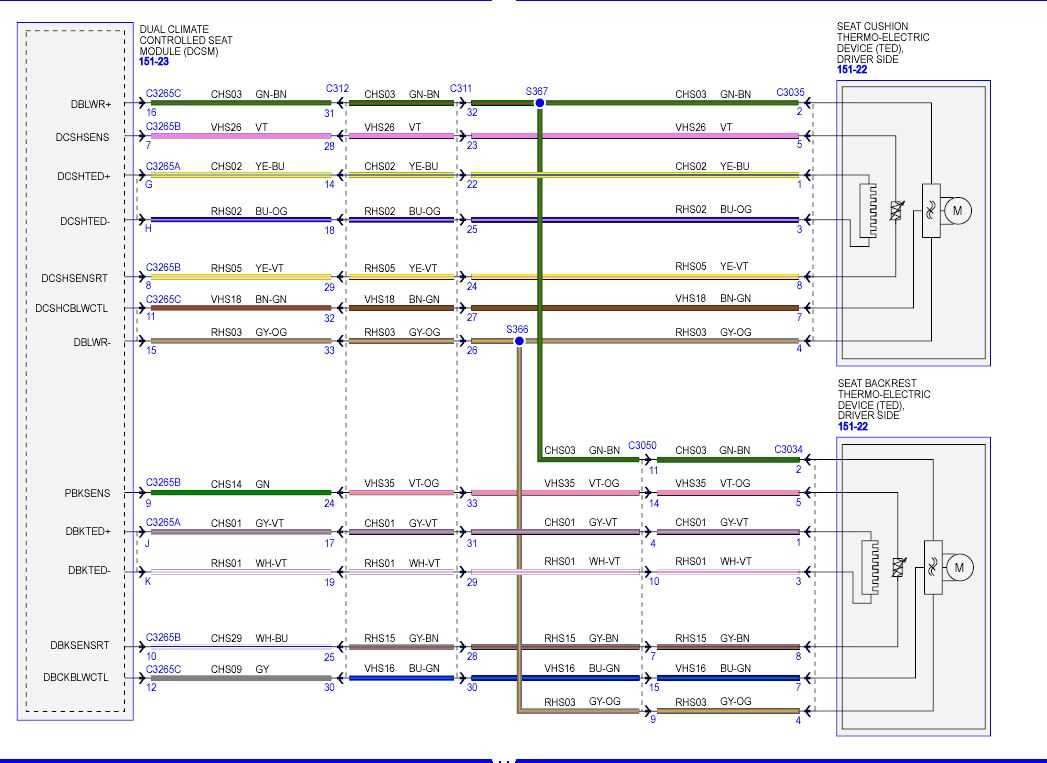This screenshot has width=1047, height=763.
Task: Click the S366 splice dot
Action: 519,341
